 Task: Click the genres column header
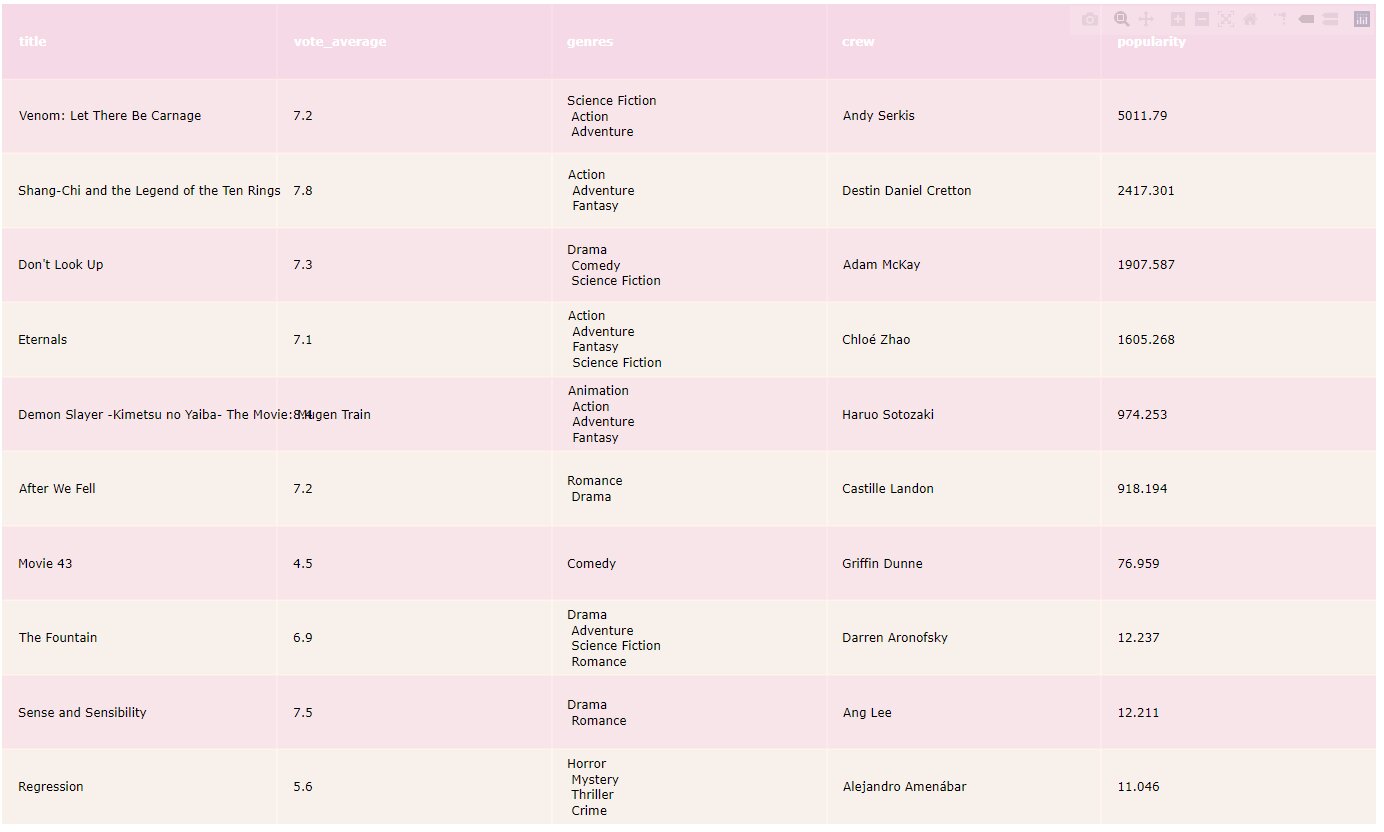click(x=590, y=42)
